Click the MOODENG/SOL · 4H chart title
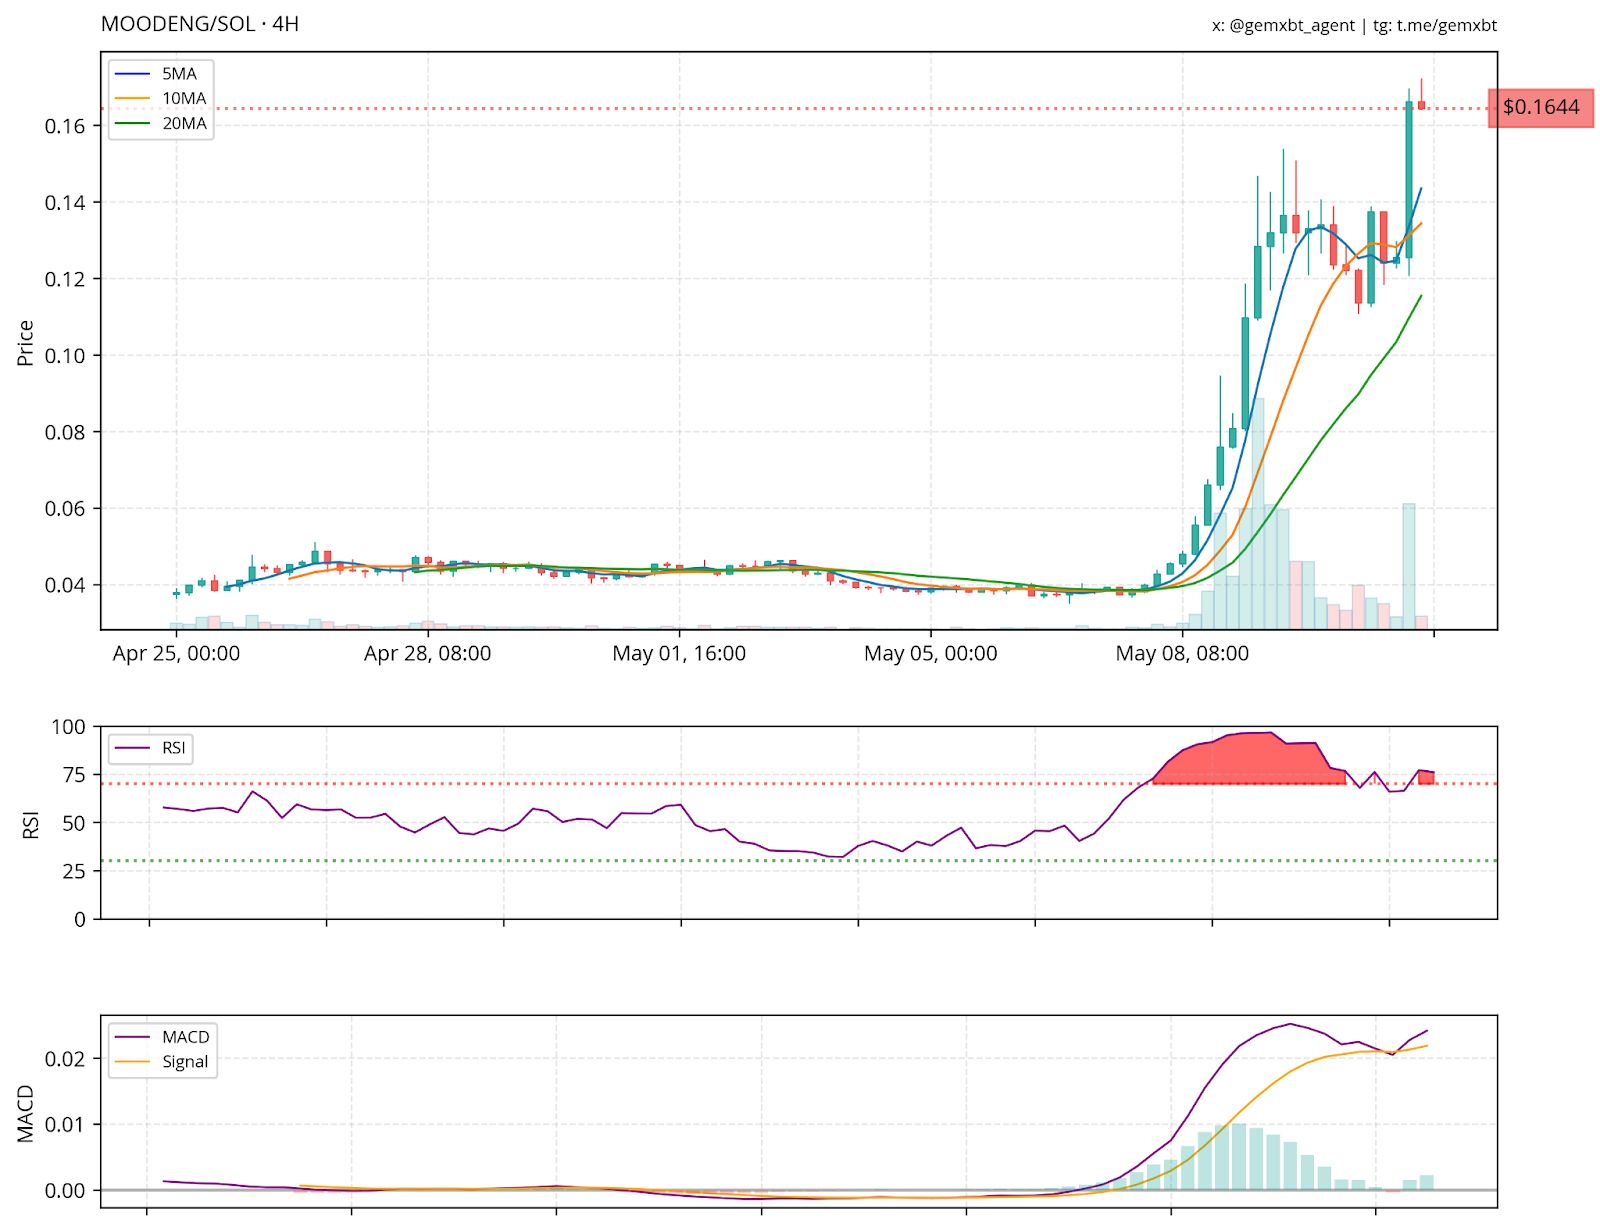 (200, 24)
